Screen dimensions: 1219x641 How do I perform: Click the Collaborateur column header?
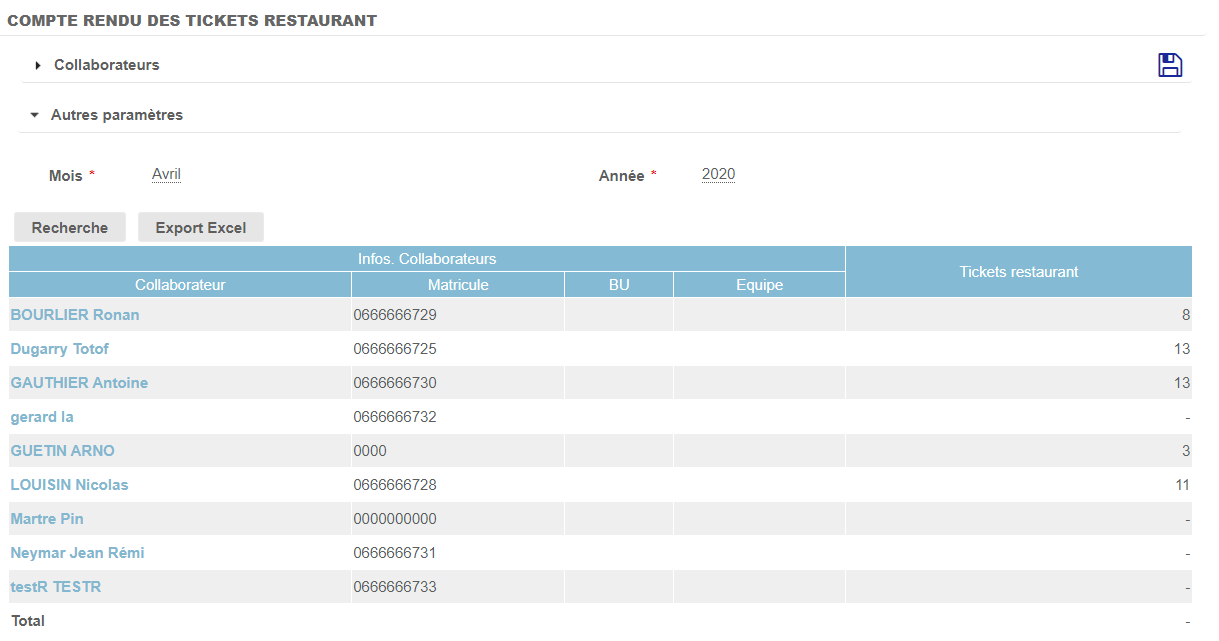point(180,285)
